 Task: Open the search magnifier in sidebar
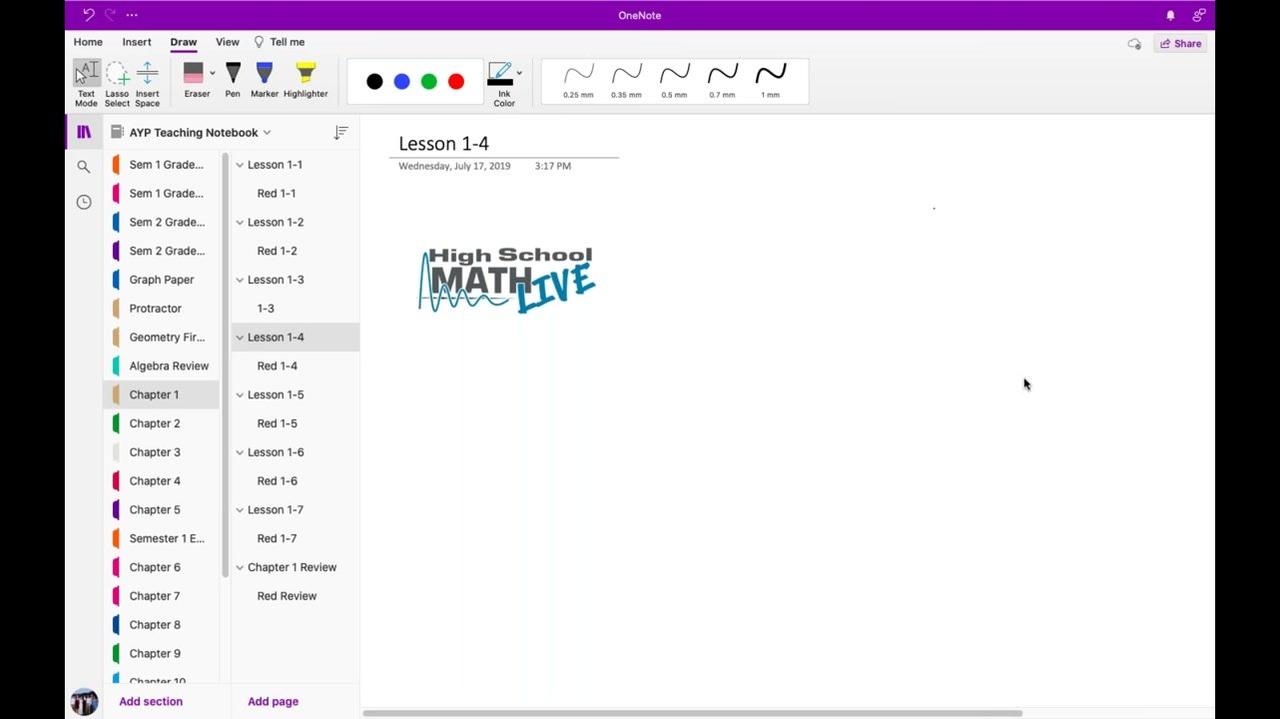pyautogui.click(x=84, y=167)
